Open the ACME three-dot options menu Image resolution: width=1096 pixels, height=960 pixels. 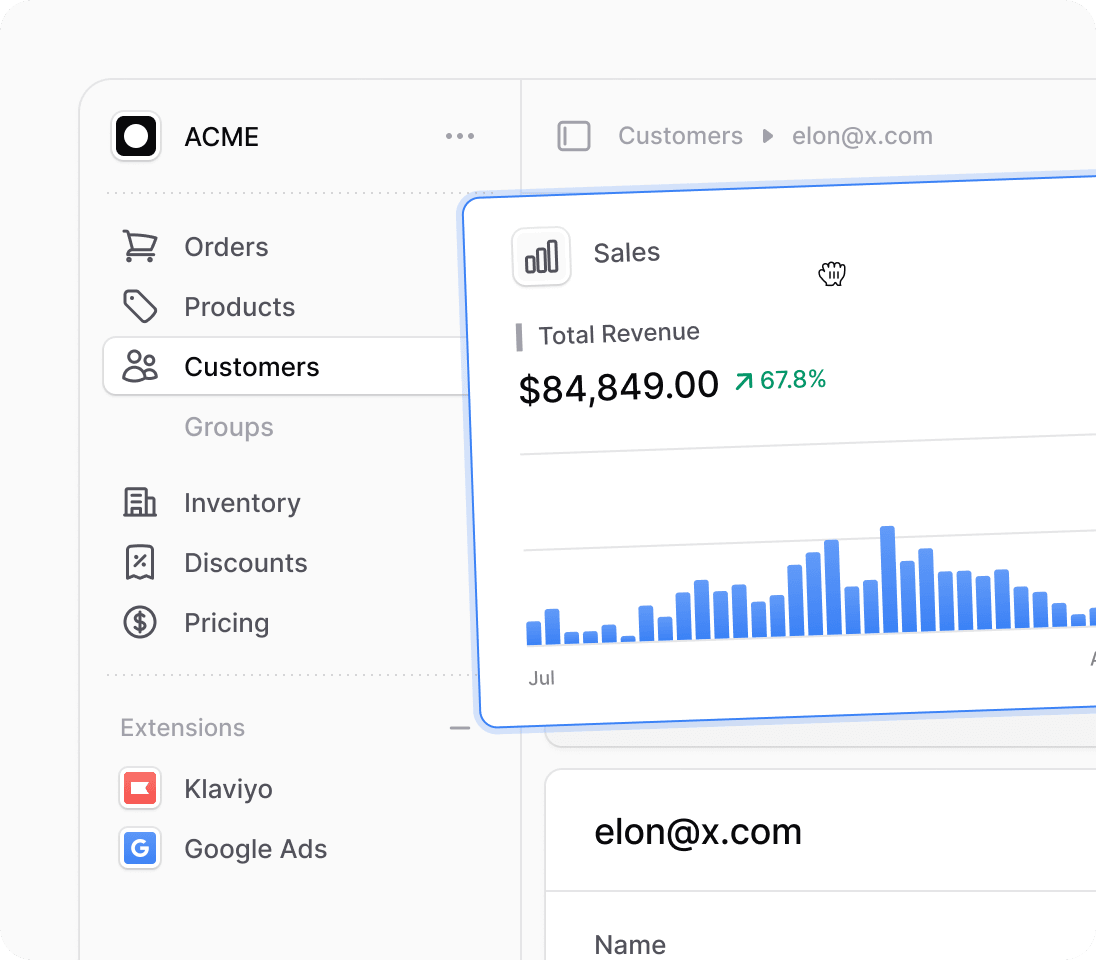click(460, 136)
